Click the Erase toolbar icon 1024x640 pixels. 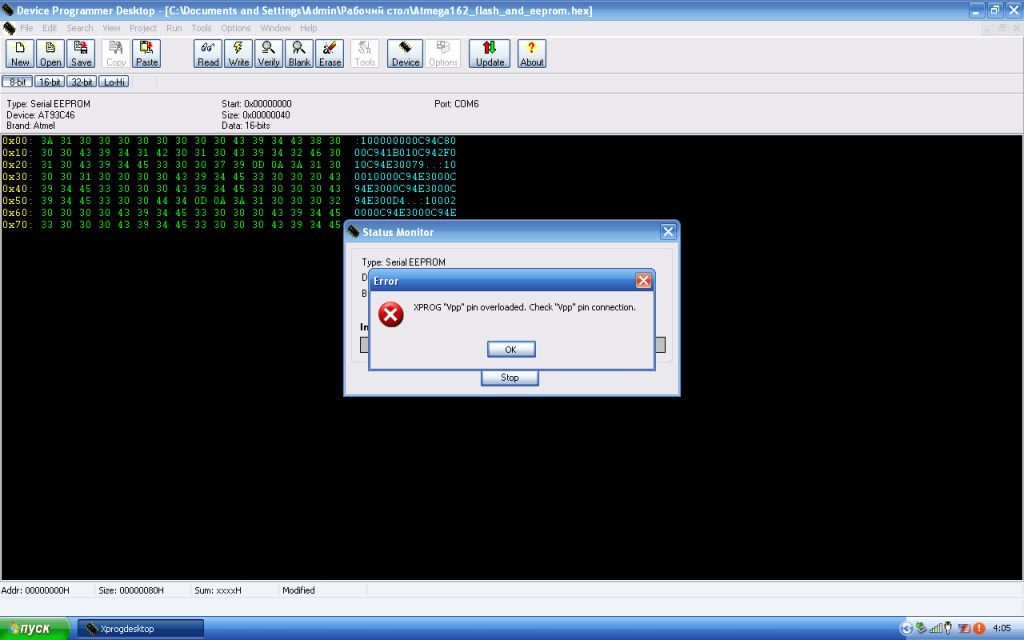[330, 54]
